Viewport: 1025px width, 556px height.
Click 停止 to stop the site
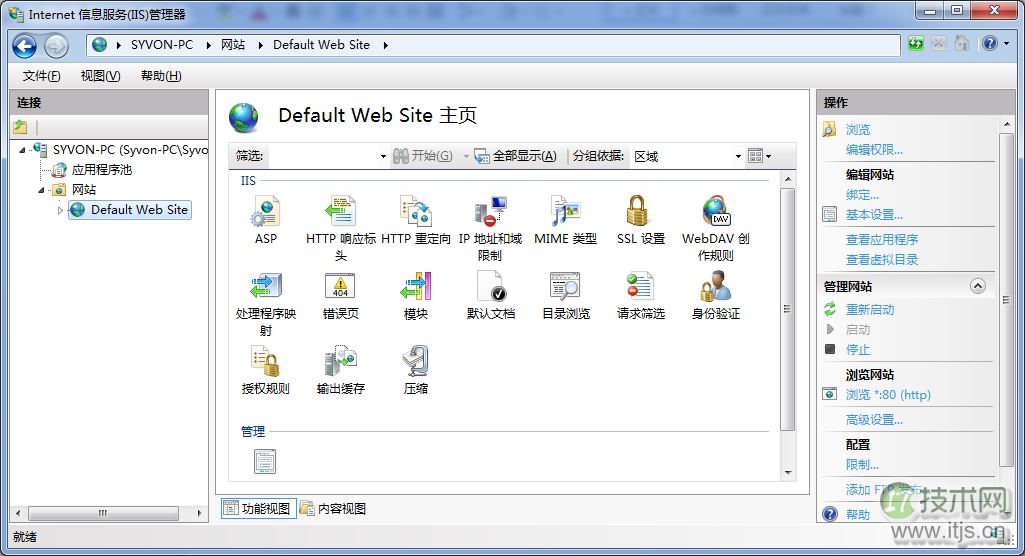click(x=858, y=350)
